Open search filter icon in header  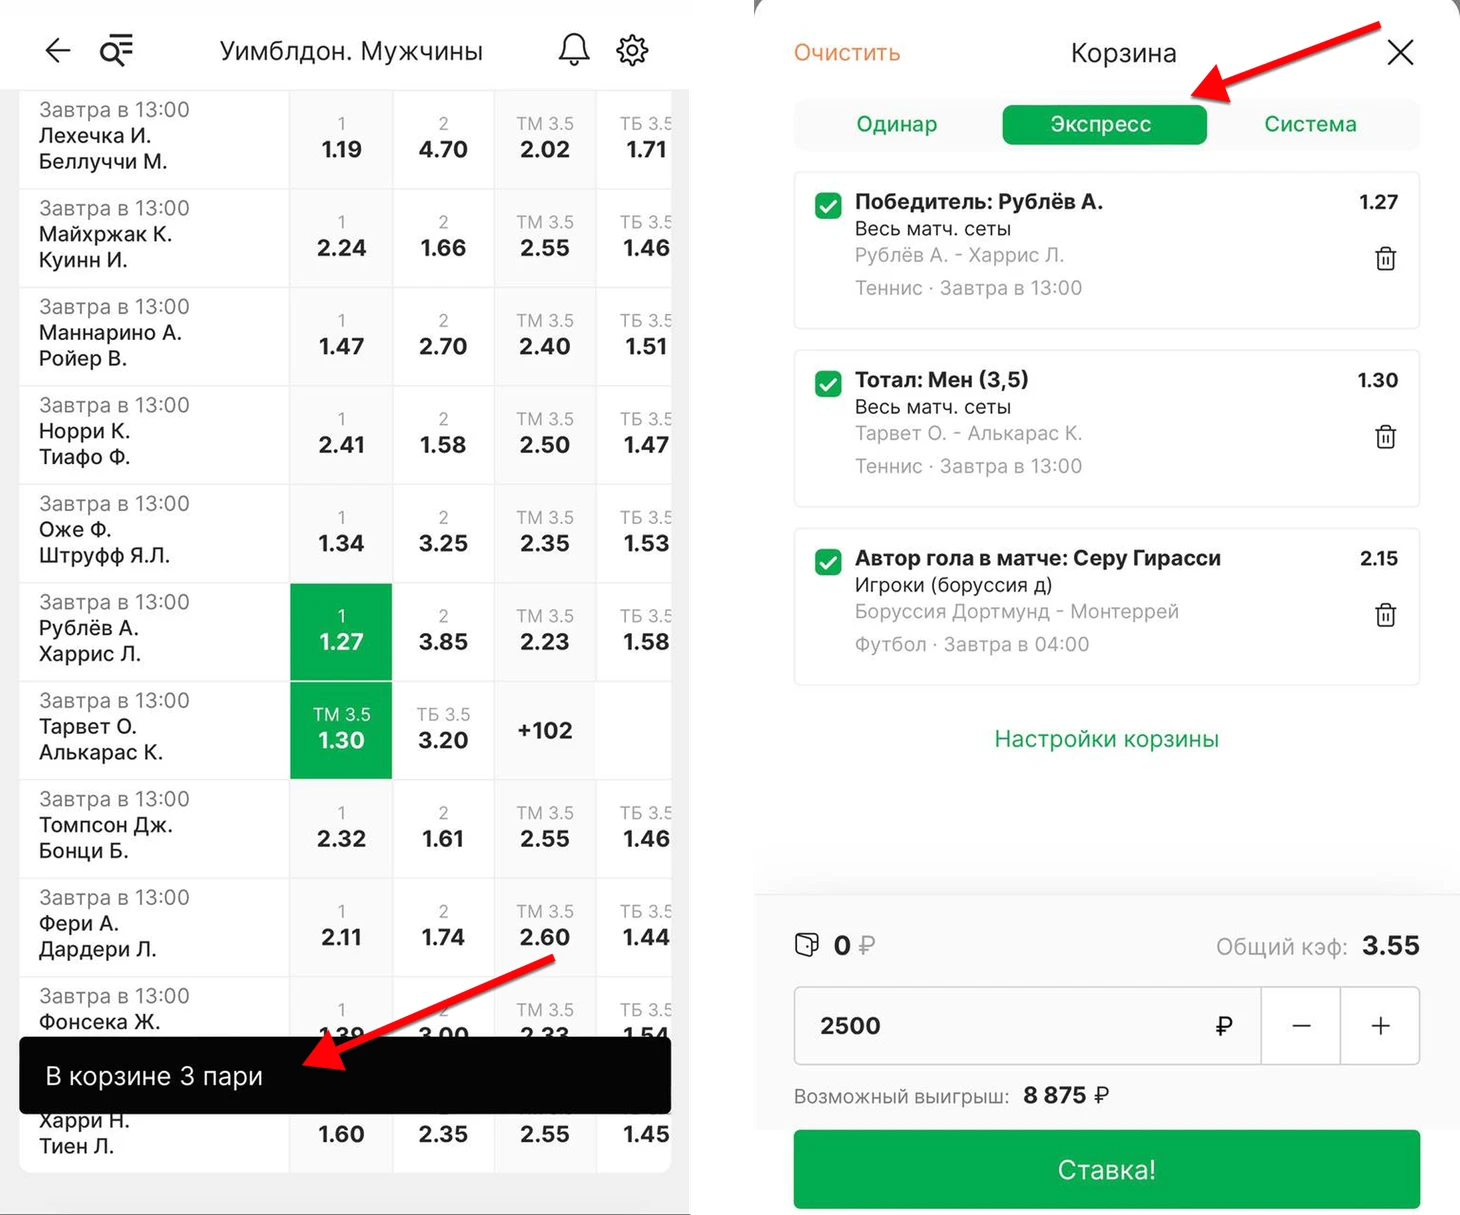click(x=116, y=50)
